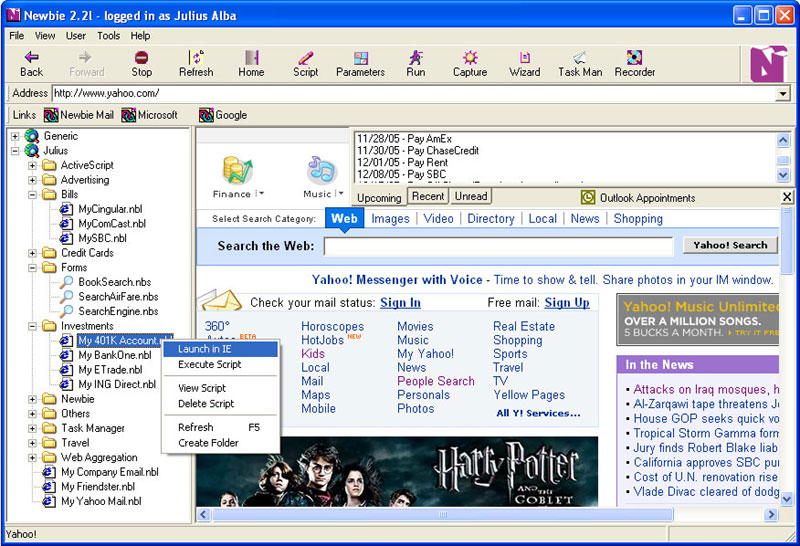The height and width of the screenshot is (546, 800).
Task: Click the Outlook Appointments clock icon
Action: pos(588,197)
